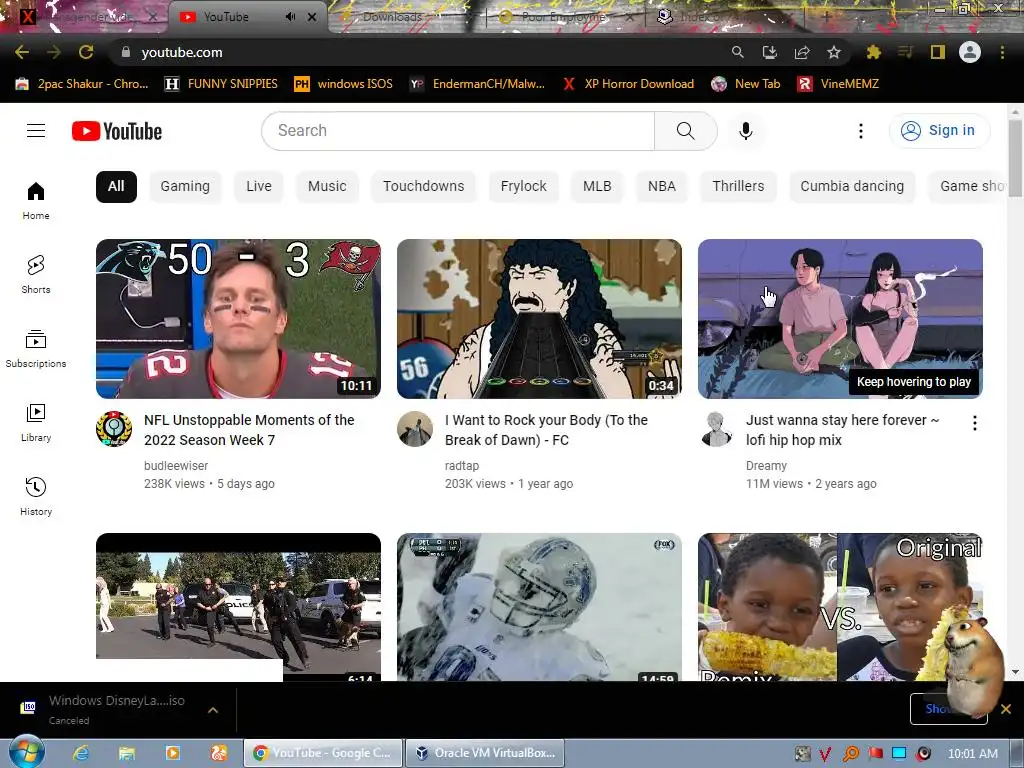Select the MLB filter chip

pos(597,186)
